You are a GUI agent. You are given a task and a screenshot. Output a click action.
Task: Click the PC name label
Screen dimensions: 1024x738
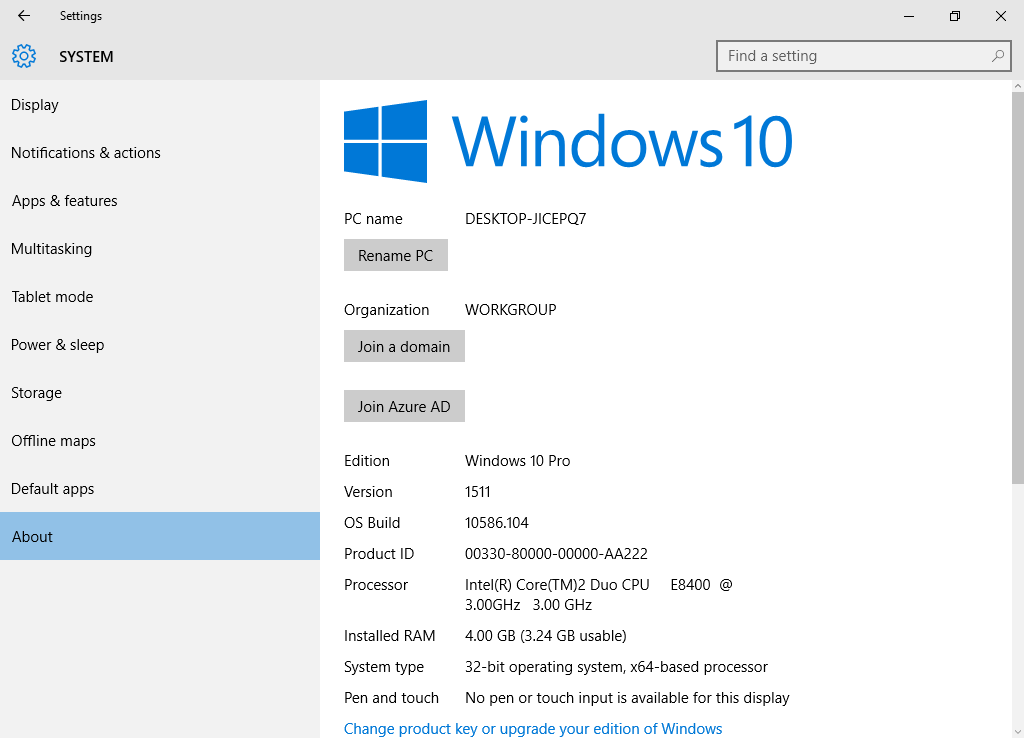pyautogui.click(x=373, y=219)
